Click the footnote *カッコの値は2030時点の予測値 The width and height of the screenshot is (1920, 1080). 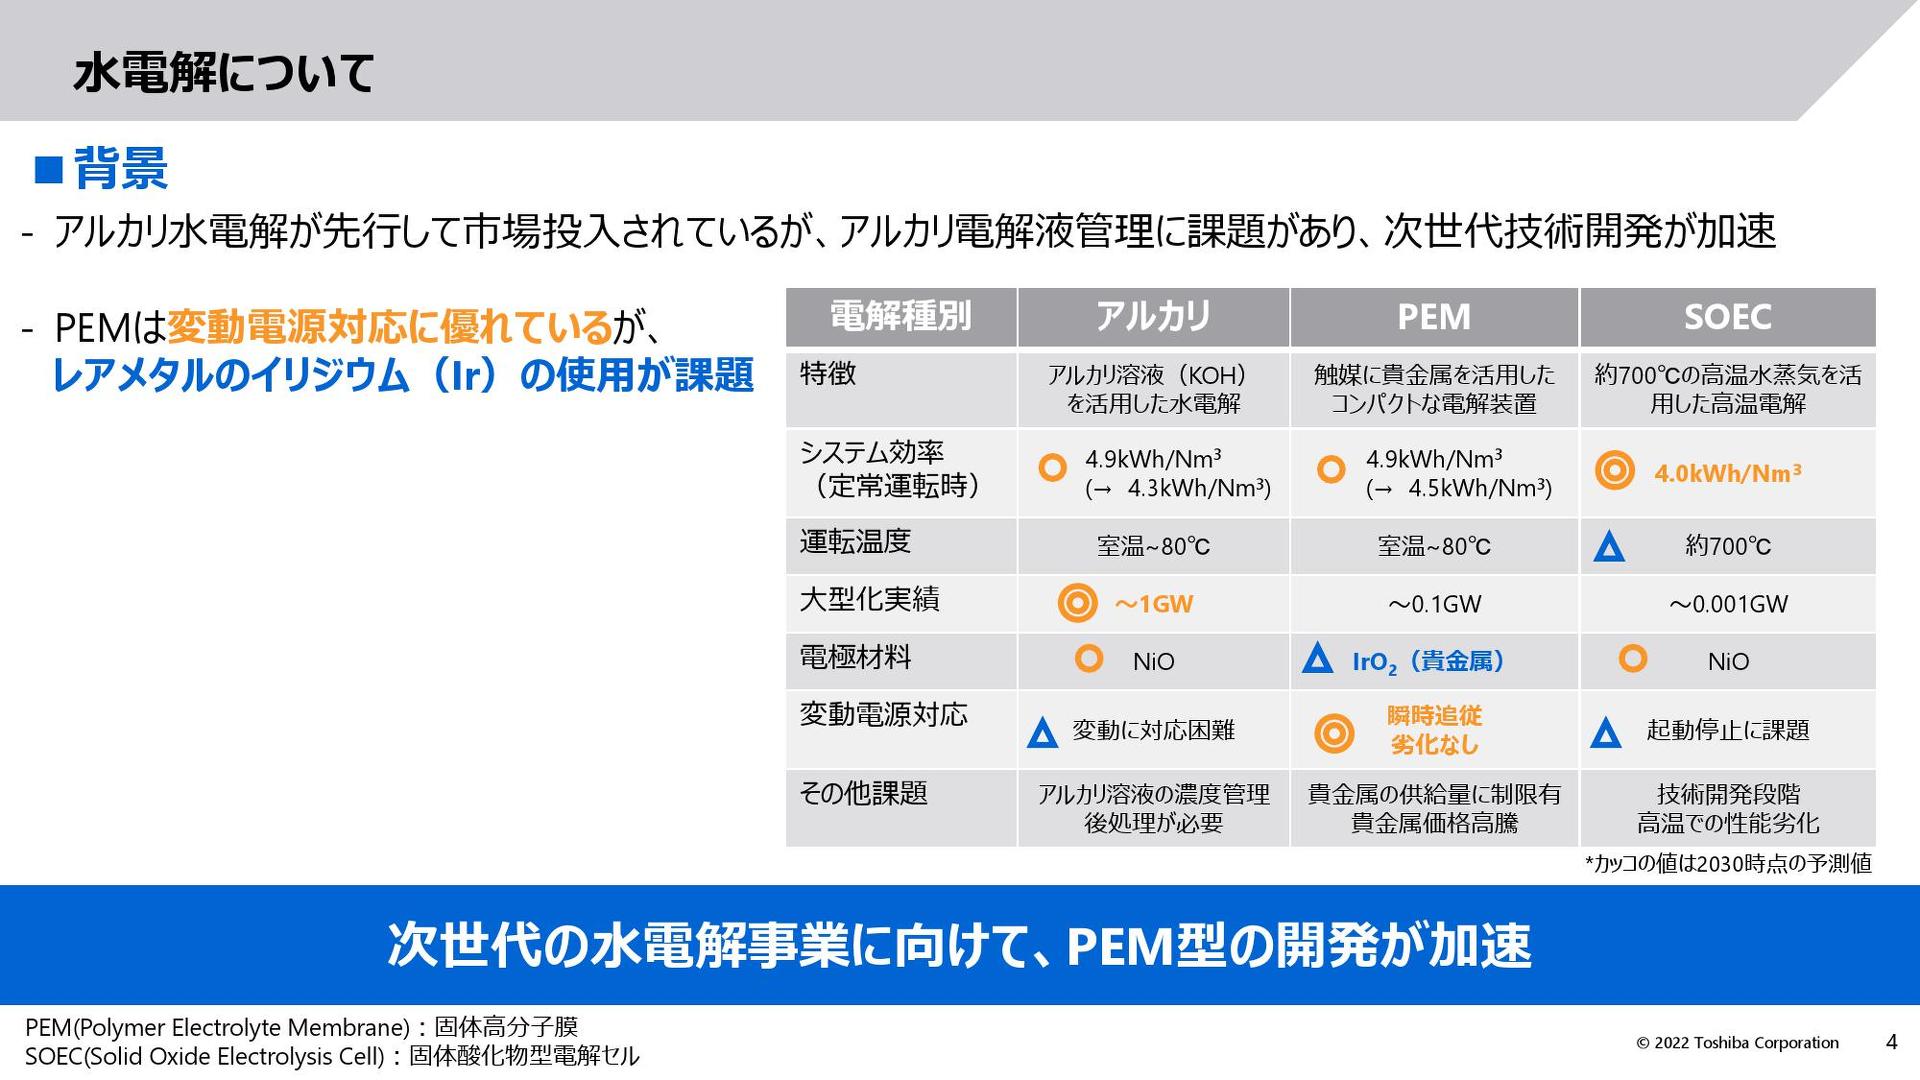point(1727,863)
